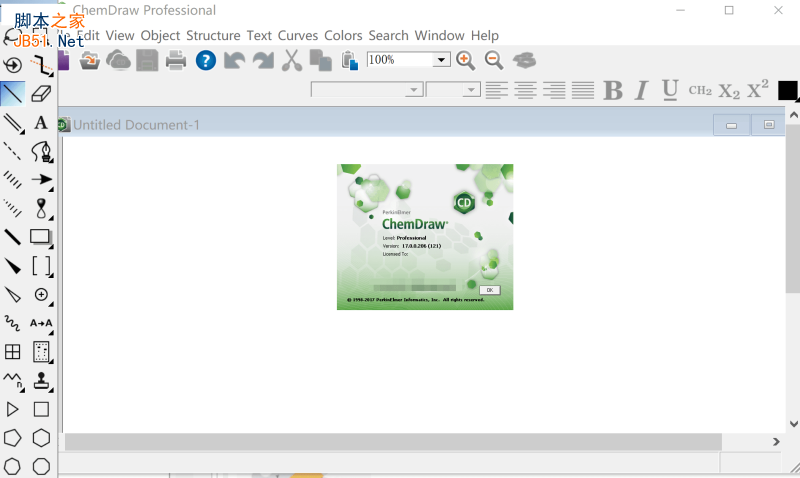Click the Open file toolbar icon
This screenshot has width=800, height=478.
[90, 60]
